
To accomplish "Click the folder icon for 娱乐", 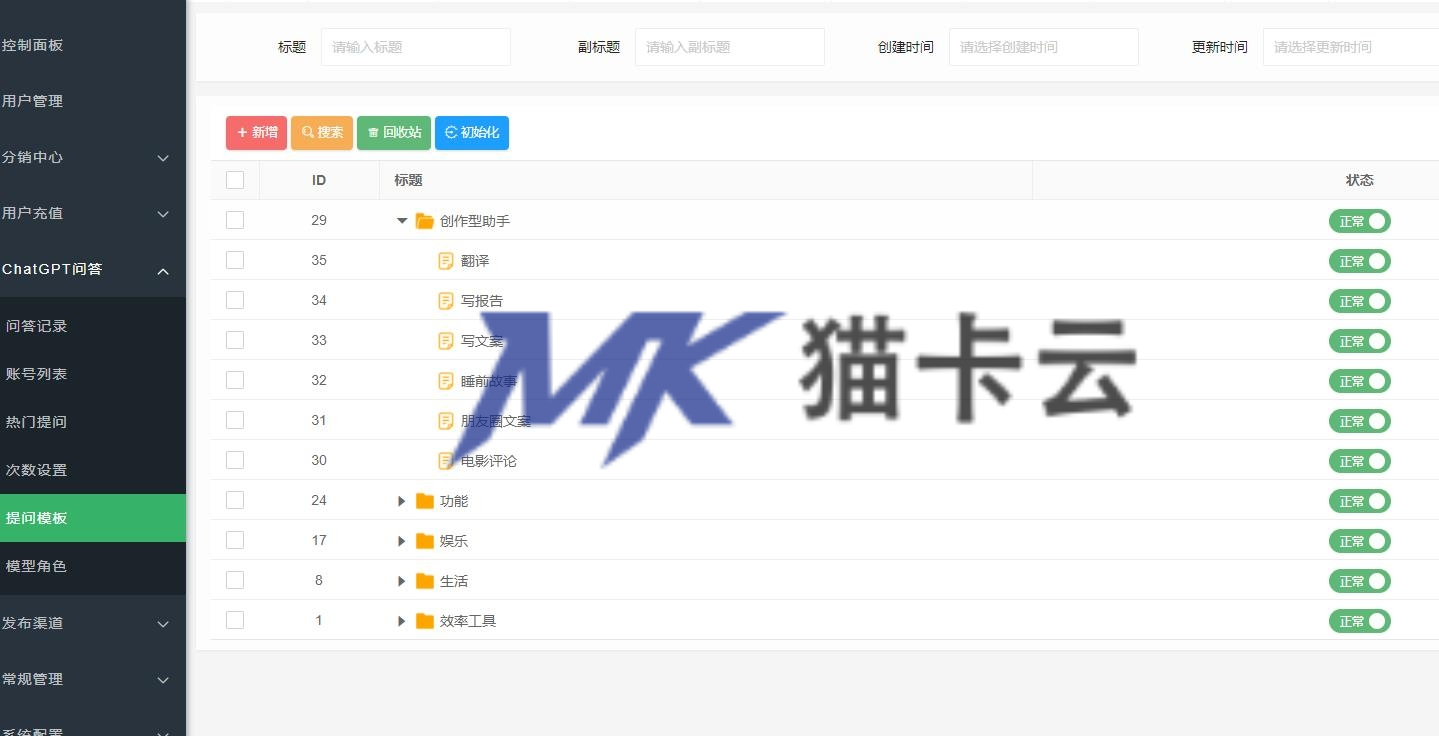I will [x=425, y=541].
